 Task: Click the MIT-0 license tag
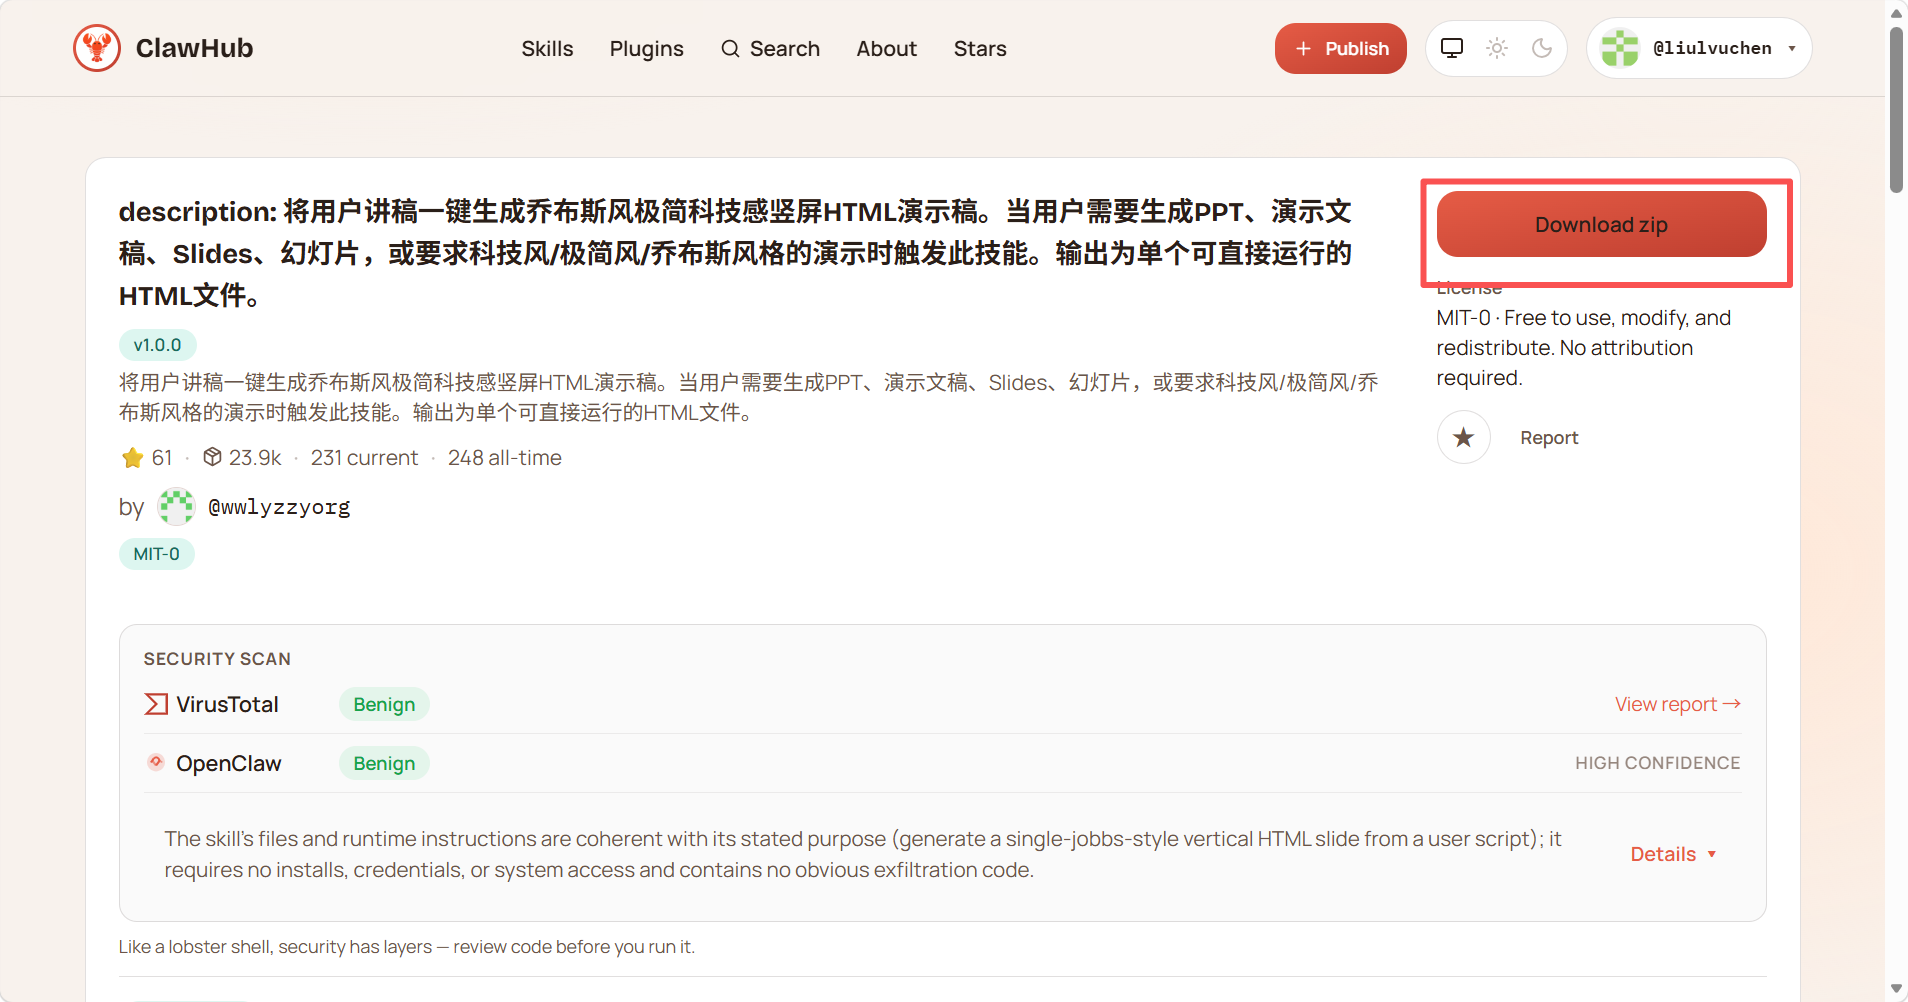pos(157,554)
